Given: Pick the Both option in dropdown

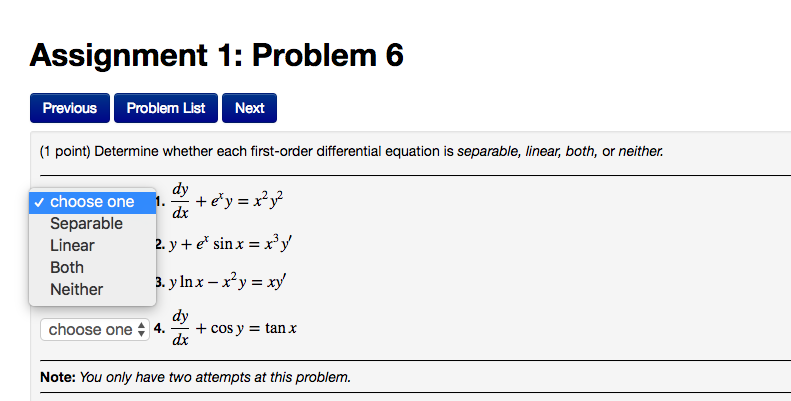Looking at the screenshot, I should (x=67, y=267).
